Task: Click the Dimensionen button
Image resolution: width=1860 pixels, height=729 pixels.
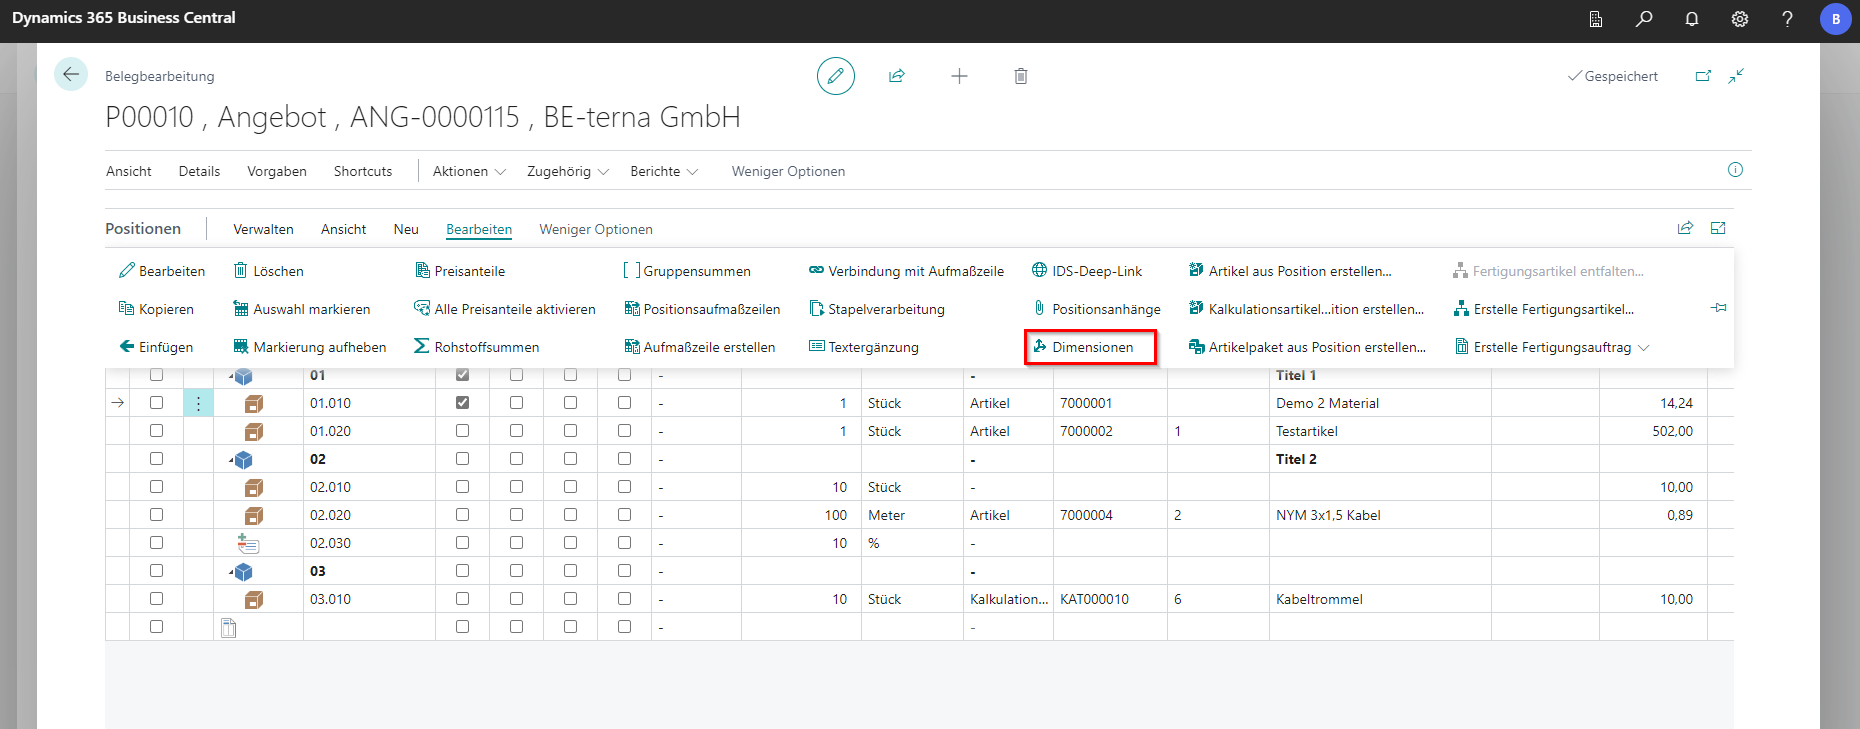Action: coord(1091,347)
